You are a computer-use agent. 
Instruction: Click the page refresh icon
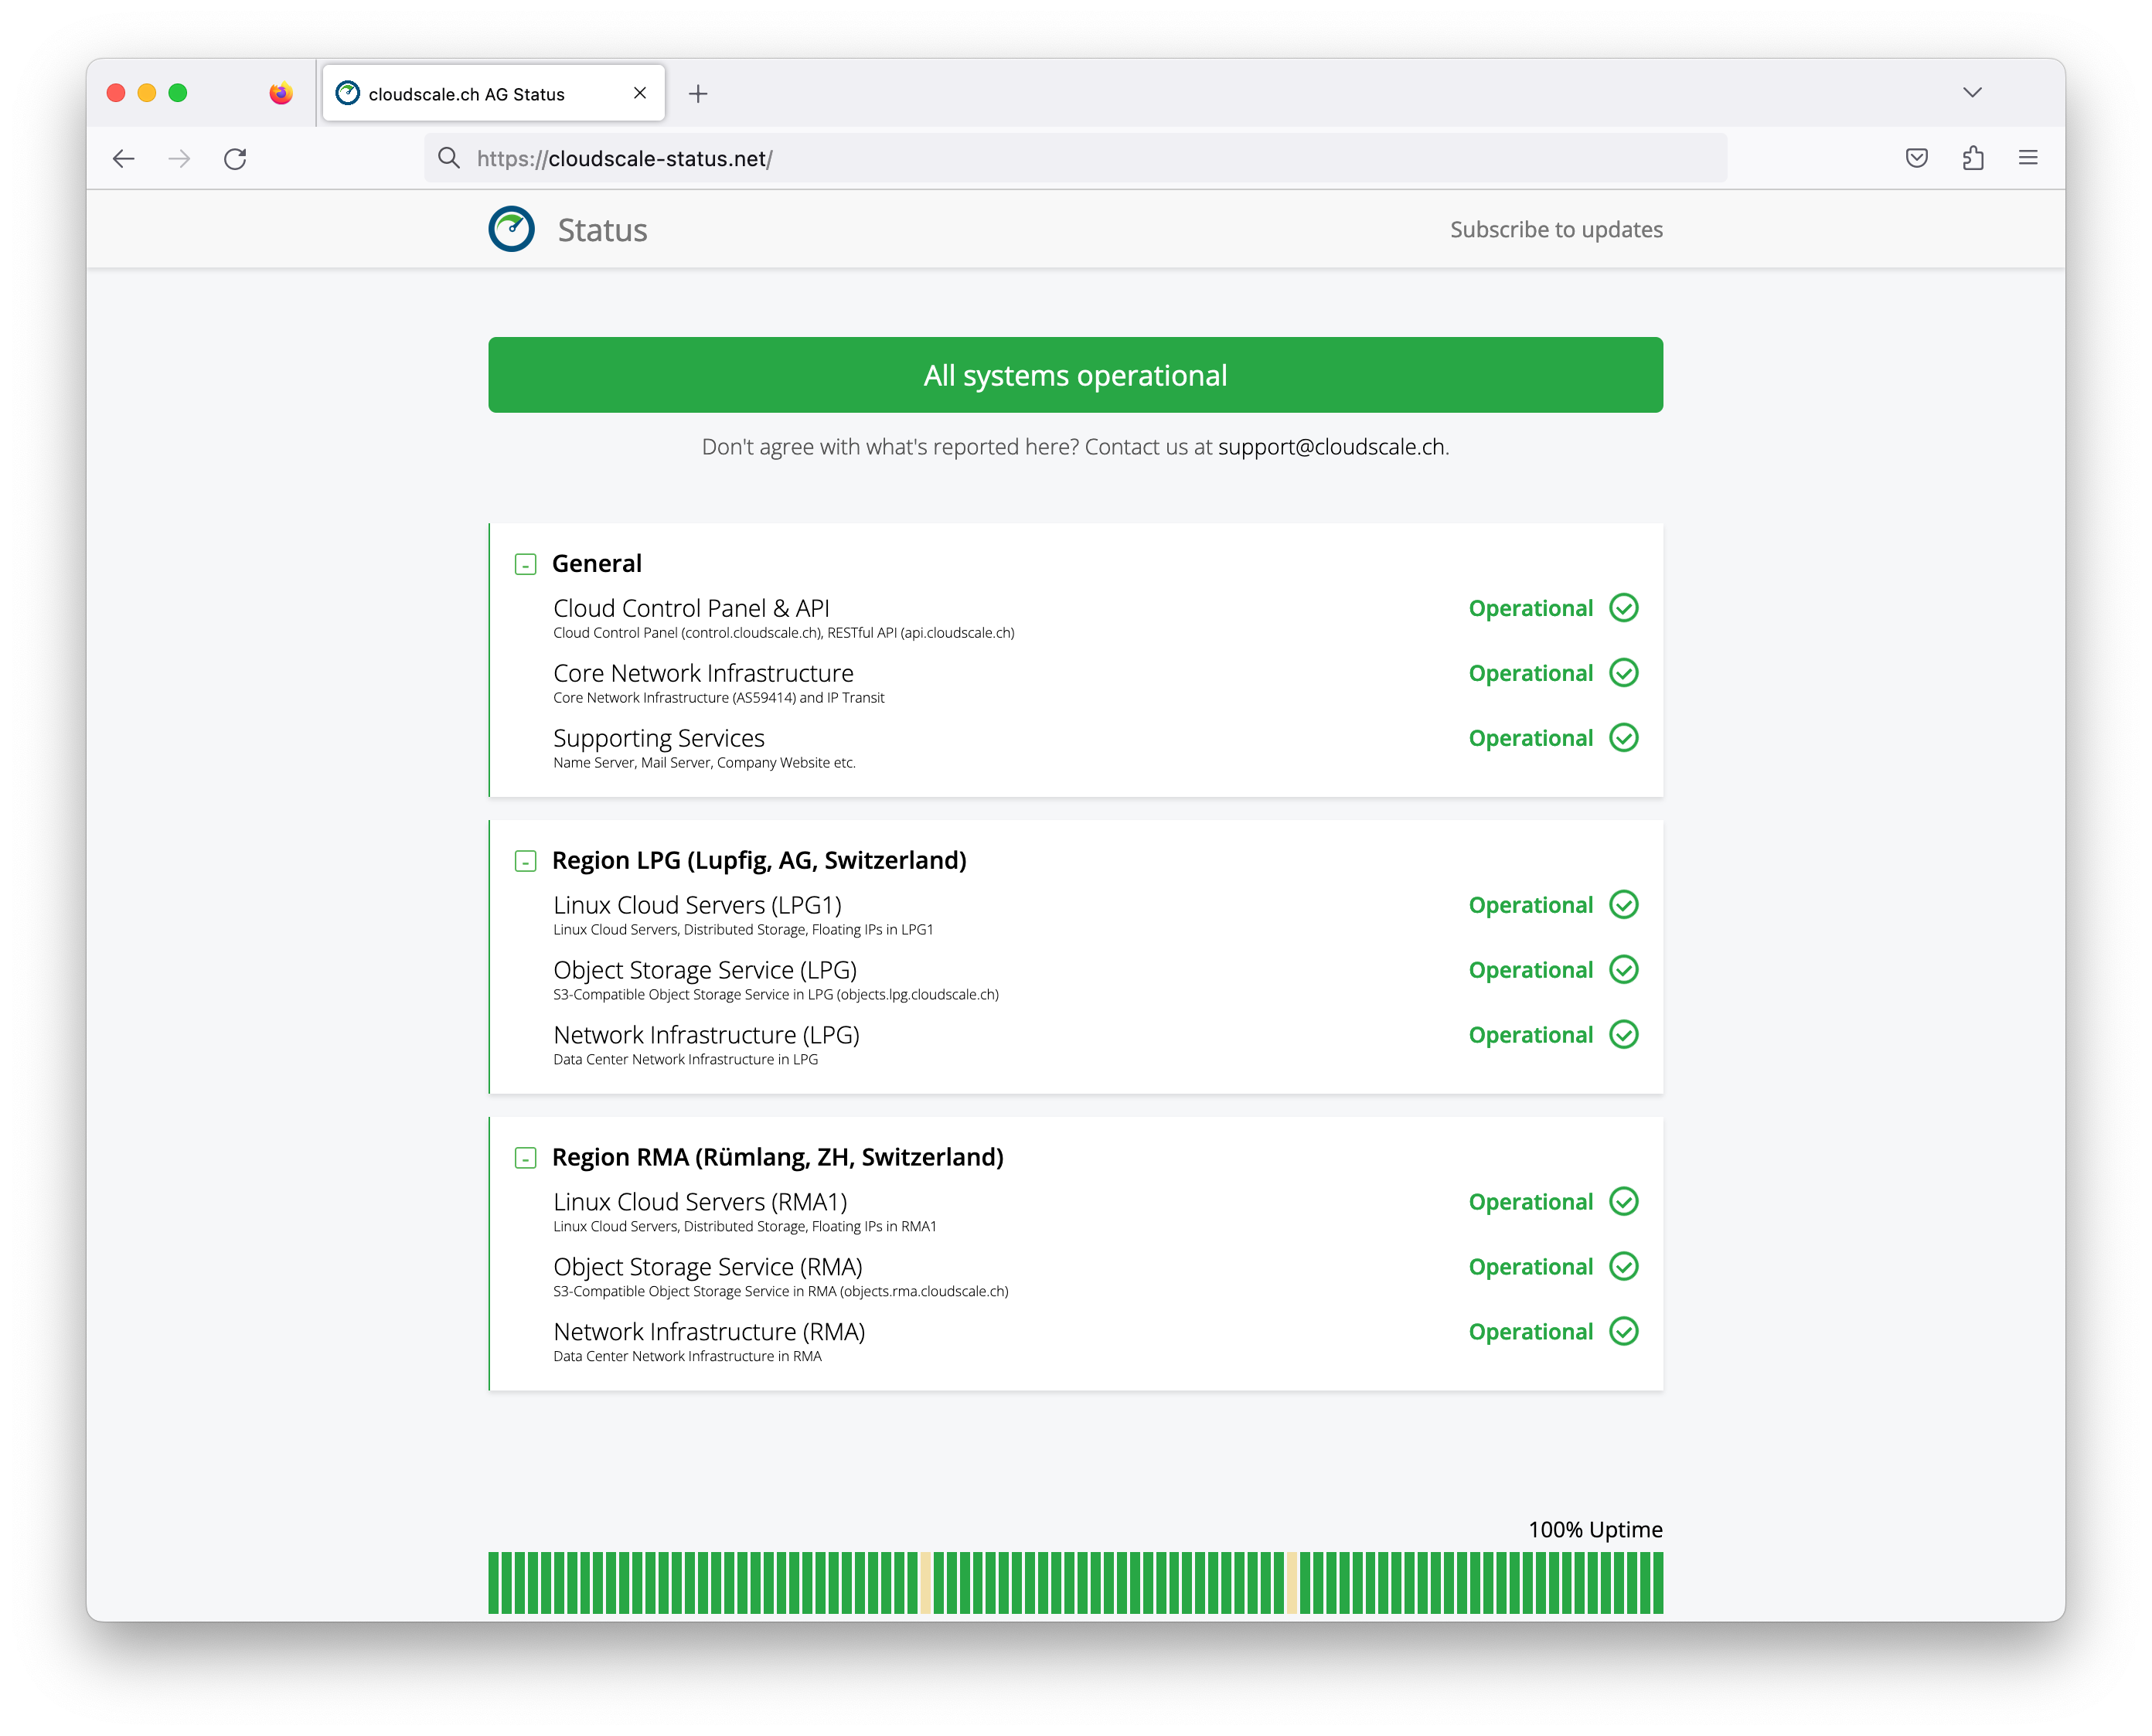(x=237, y=158)
